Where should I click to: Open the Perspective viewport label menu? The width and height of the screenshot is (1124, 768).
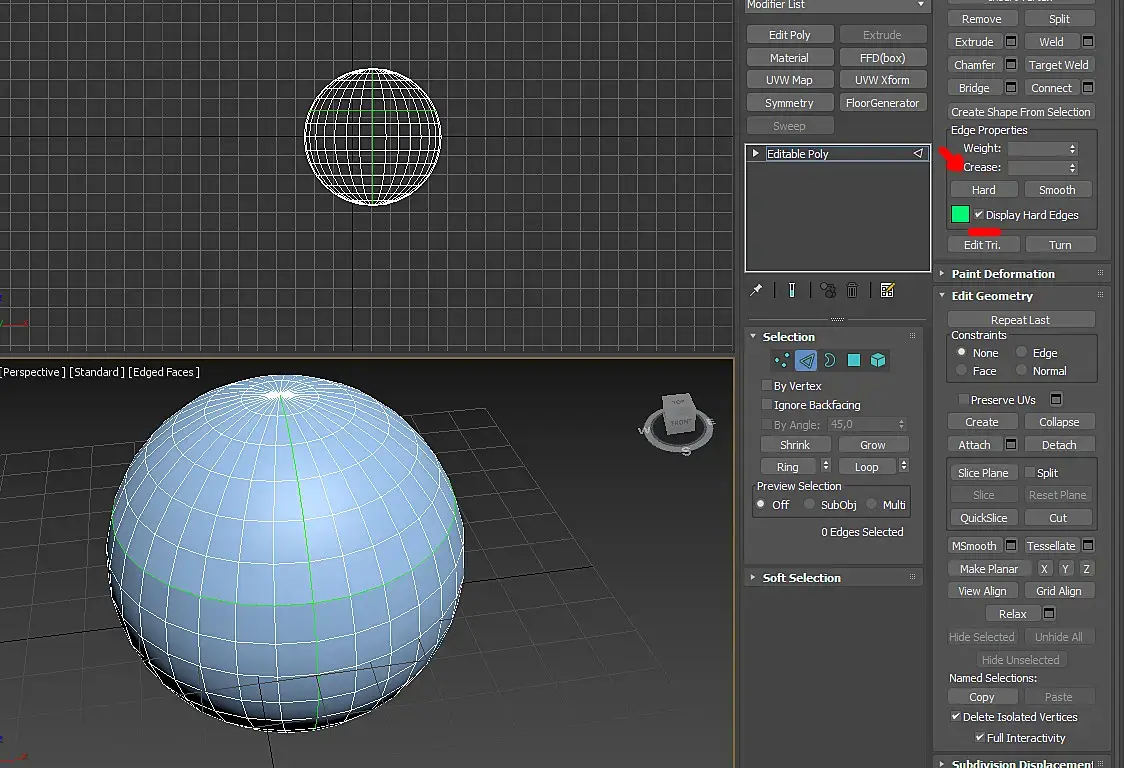pyautogui.click(x=33, y=372)
